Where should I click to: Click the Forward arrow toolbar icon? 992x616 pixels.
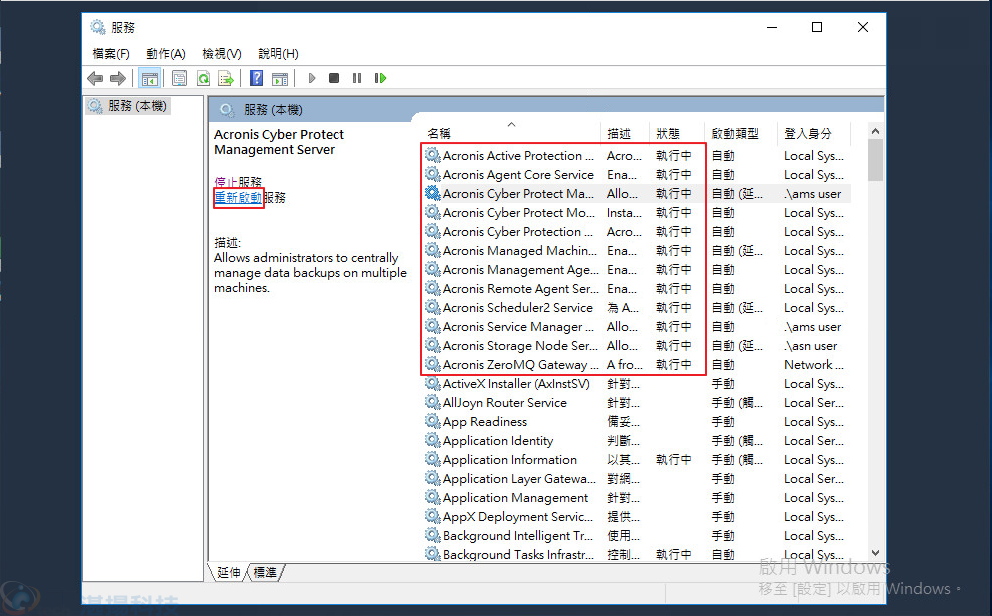tap(118, 78)
